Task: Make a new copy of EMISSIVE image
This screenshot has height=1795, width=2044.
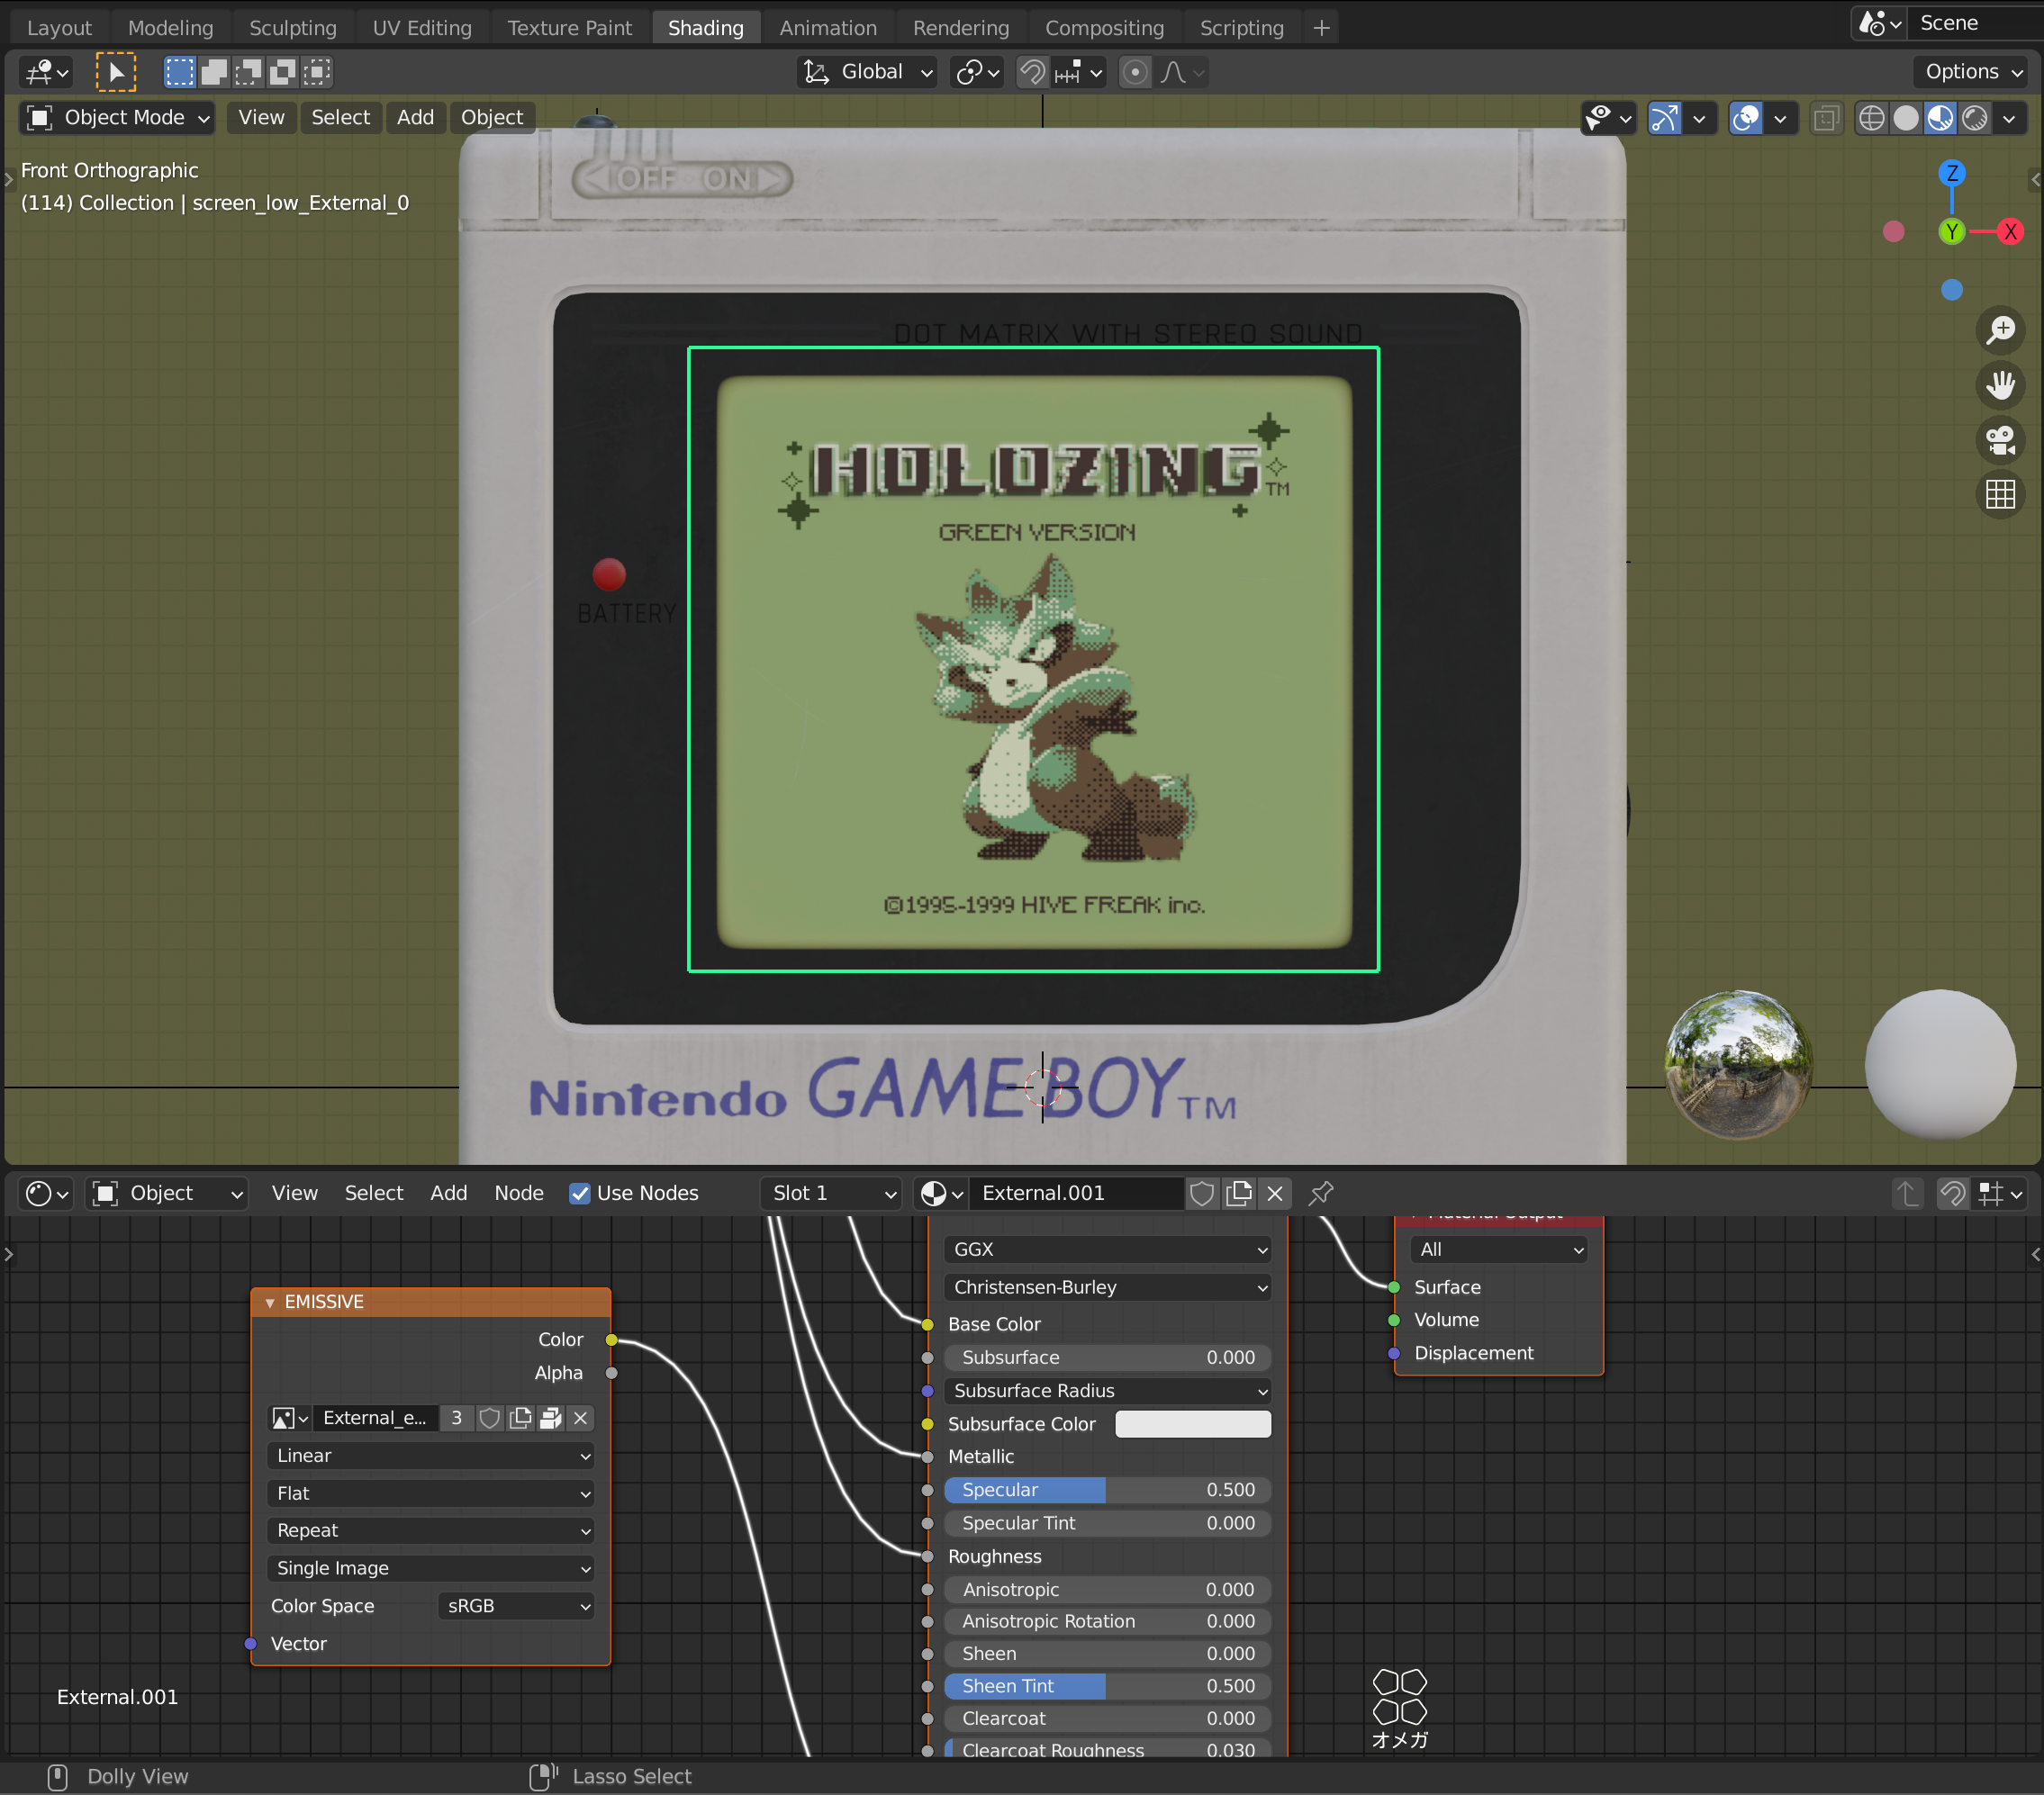Action: pos(520,1418)
